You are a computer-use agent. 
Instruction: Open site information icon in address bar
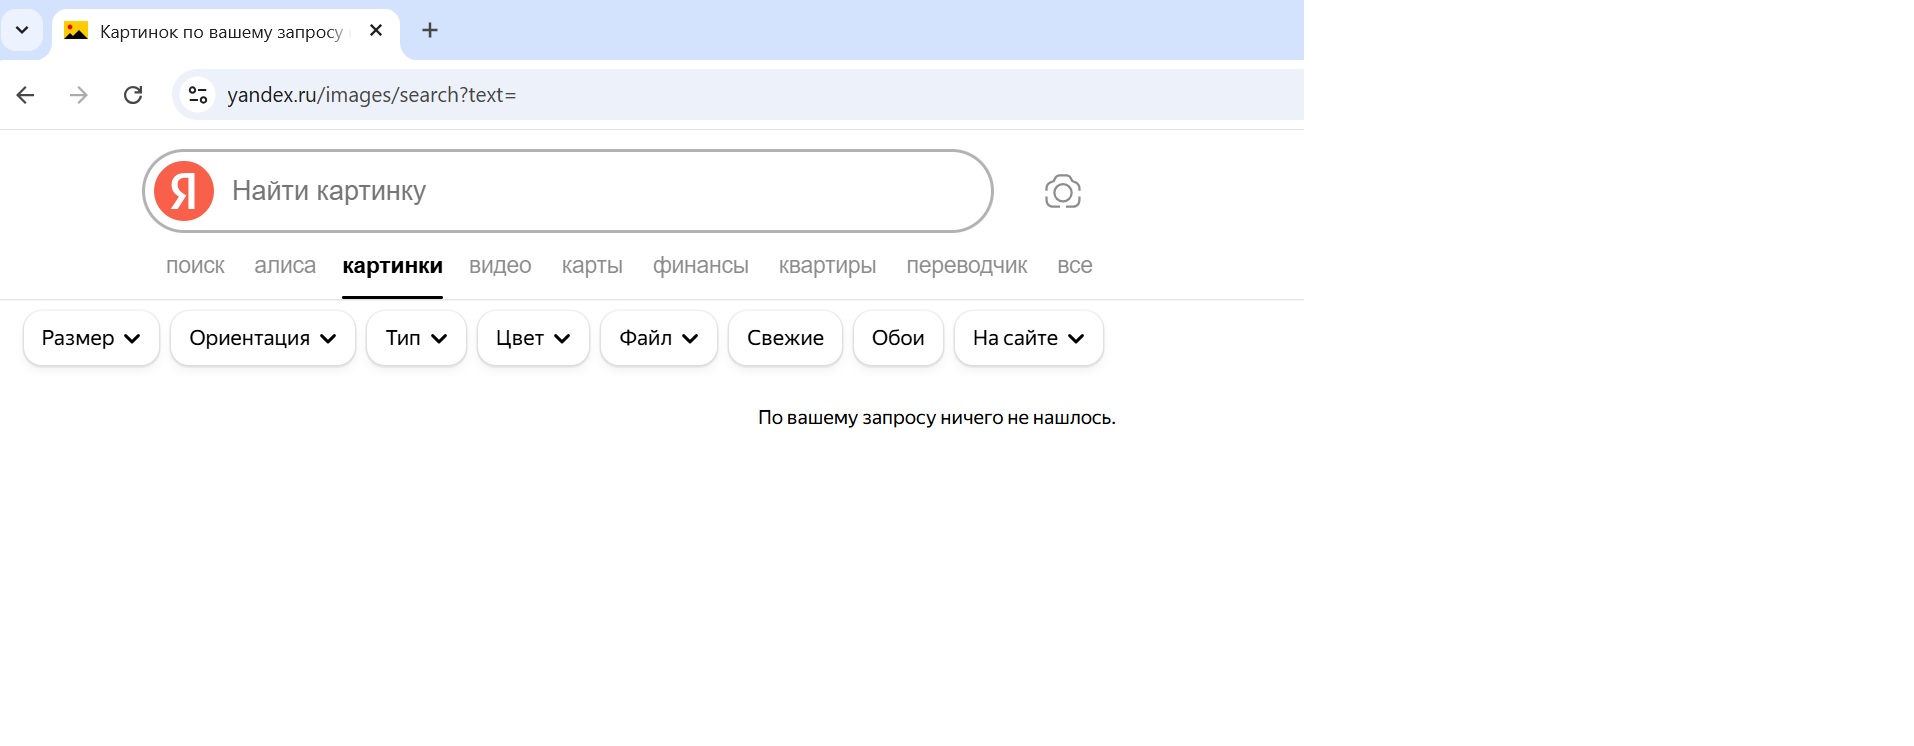pos(198,95)
